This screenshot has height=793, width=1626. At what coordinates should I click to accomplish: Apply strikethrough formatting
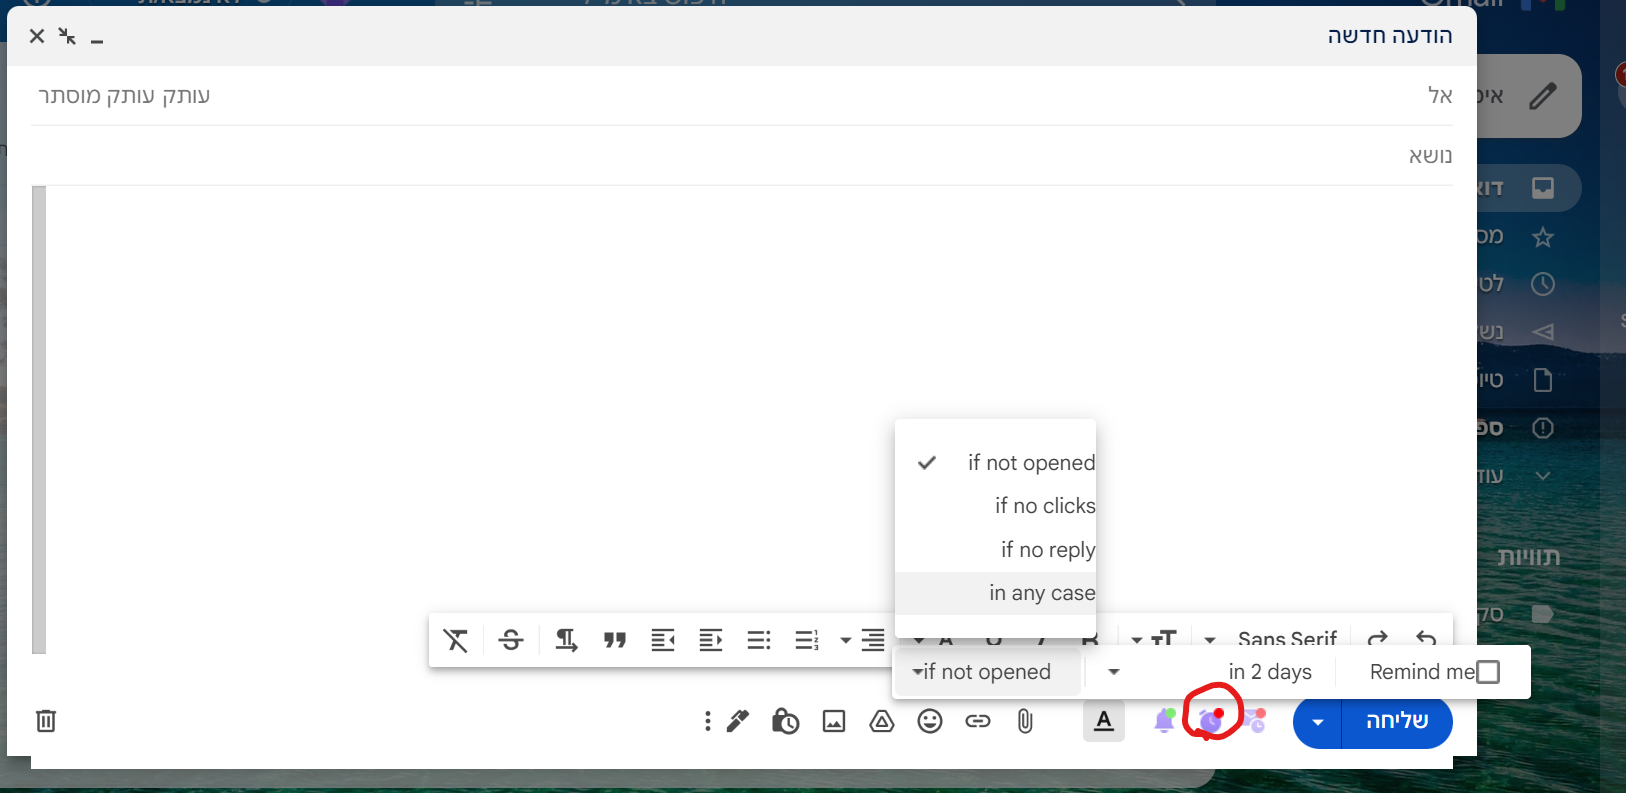511,640
